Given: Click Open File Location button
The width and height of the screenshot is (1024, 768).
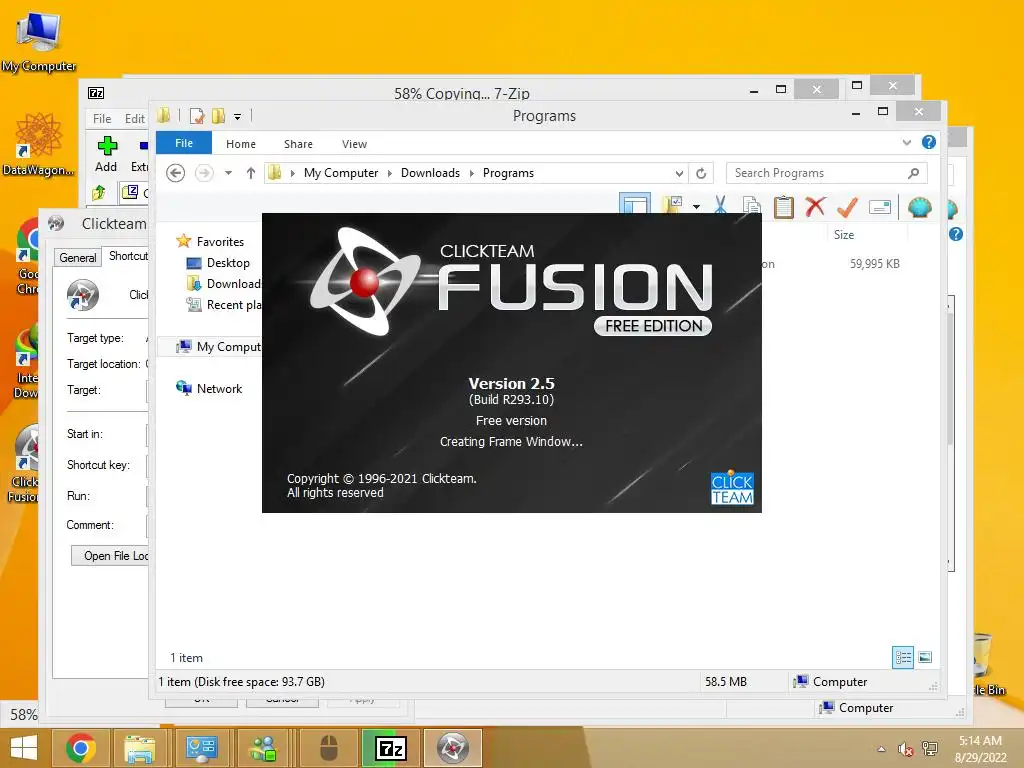Looking at the screenshot, I should pyautogui.click(x=110, y=556).
